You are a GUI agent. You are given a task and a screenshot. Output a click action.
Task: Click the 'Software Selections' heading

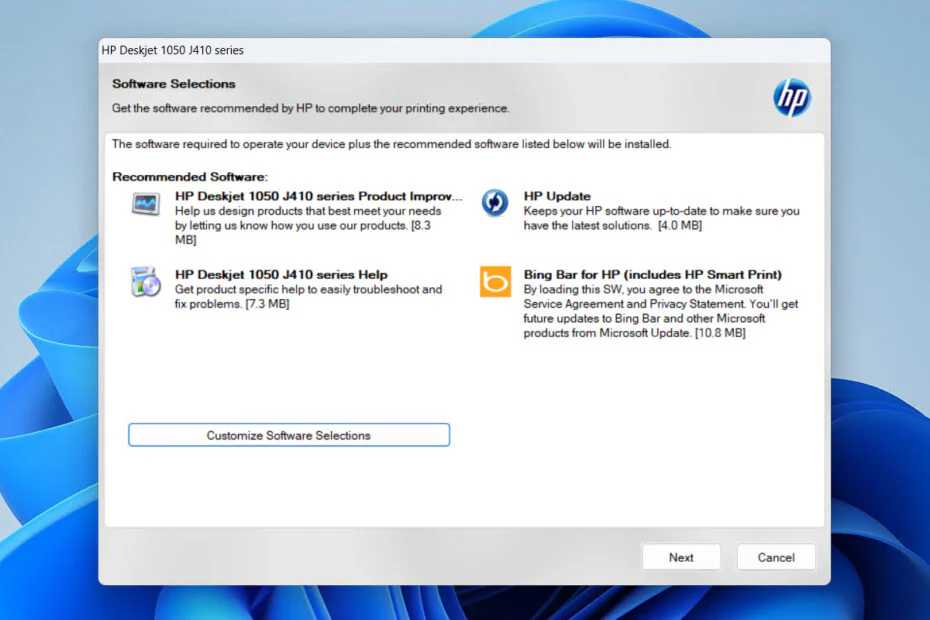point(174,84)
